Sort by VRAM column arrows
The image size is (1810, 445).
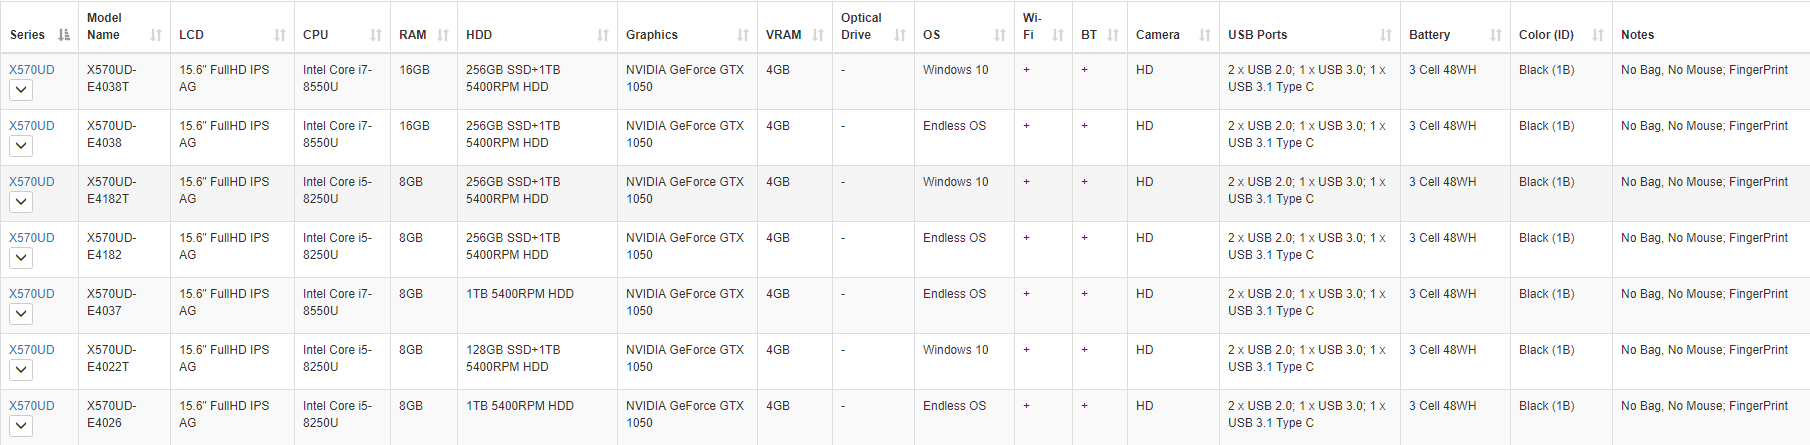(818, 35)
